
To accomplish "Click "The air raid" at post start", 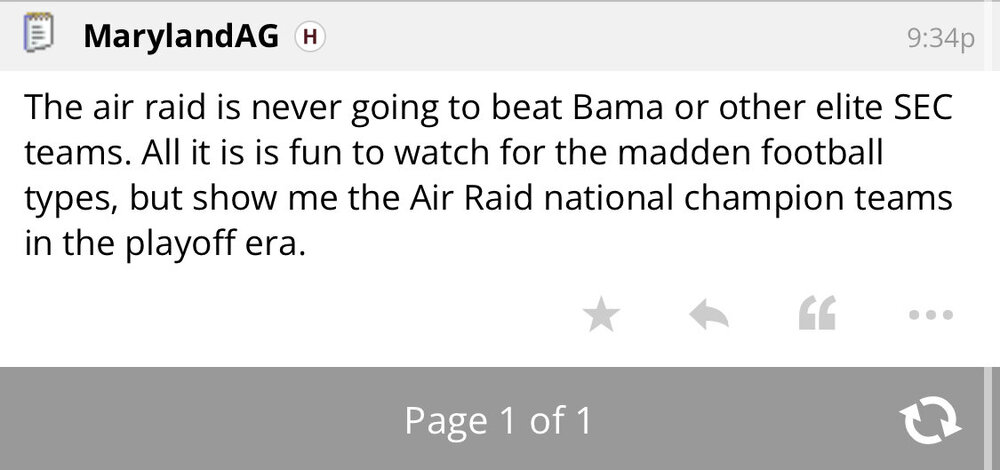I will (108, 107).
